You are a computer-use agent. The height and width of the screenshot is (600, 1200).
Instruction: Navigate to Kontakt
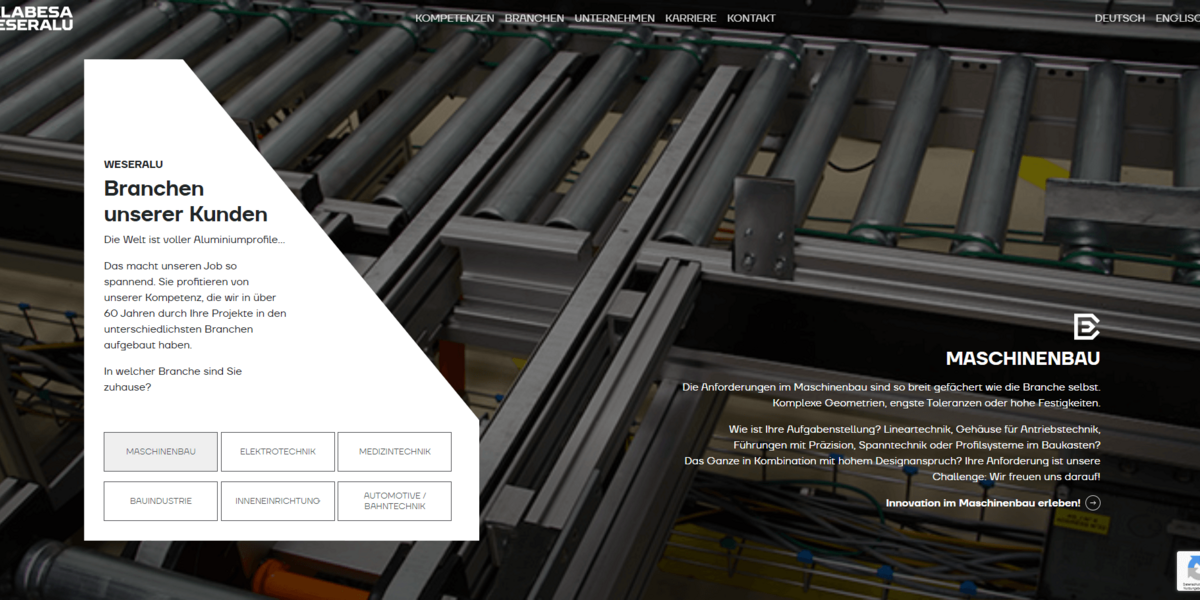point(751,18)
